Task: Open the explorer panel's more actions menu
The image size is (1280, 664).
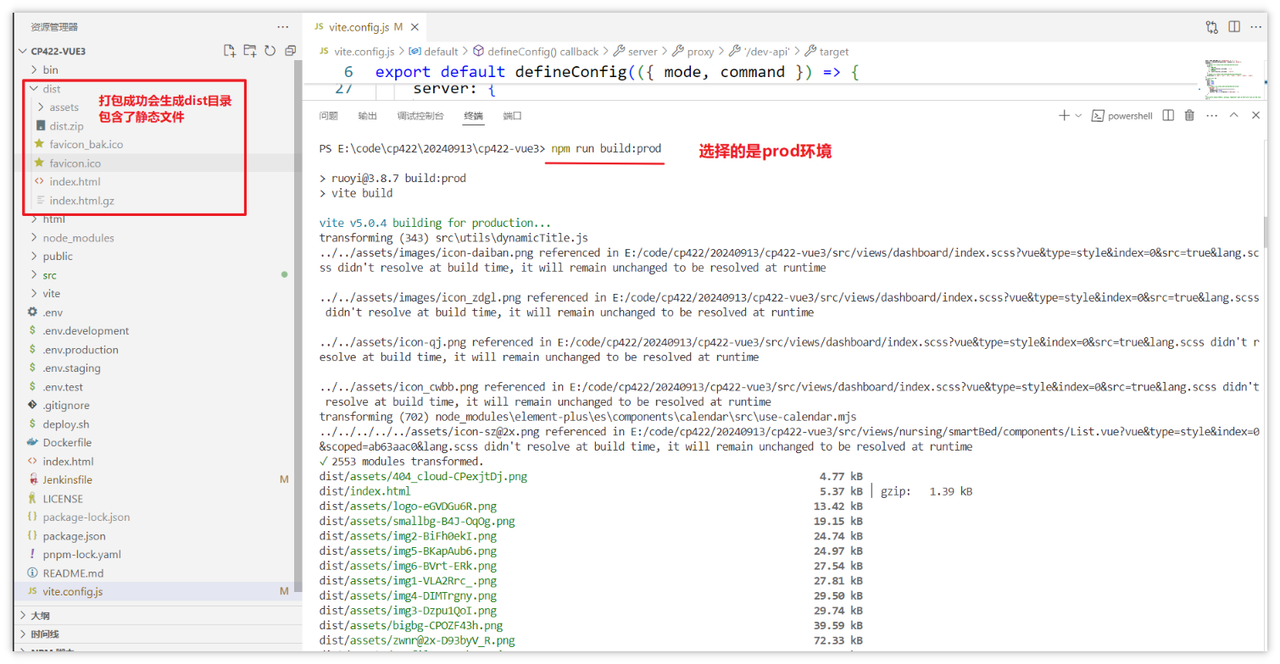Action: (x=283, y=27)
